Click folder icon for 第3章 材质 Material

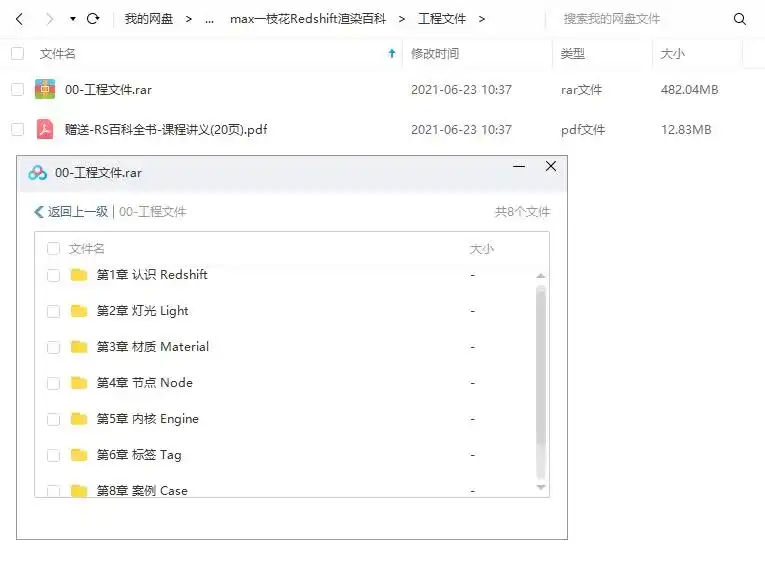tap(79, 347)
